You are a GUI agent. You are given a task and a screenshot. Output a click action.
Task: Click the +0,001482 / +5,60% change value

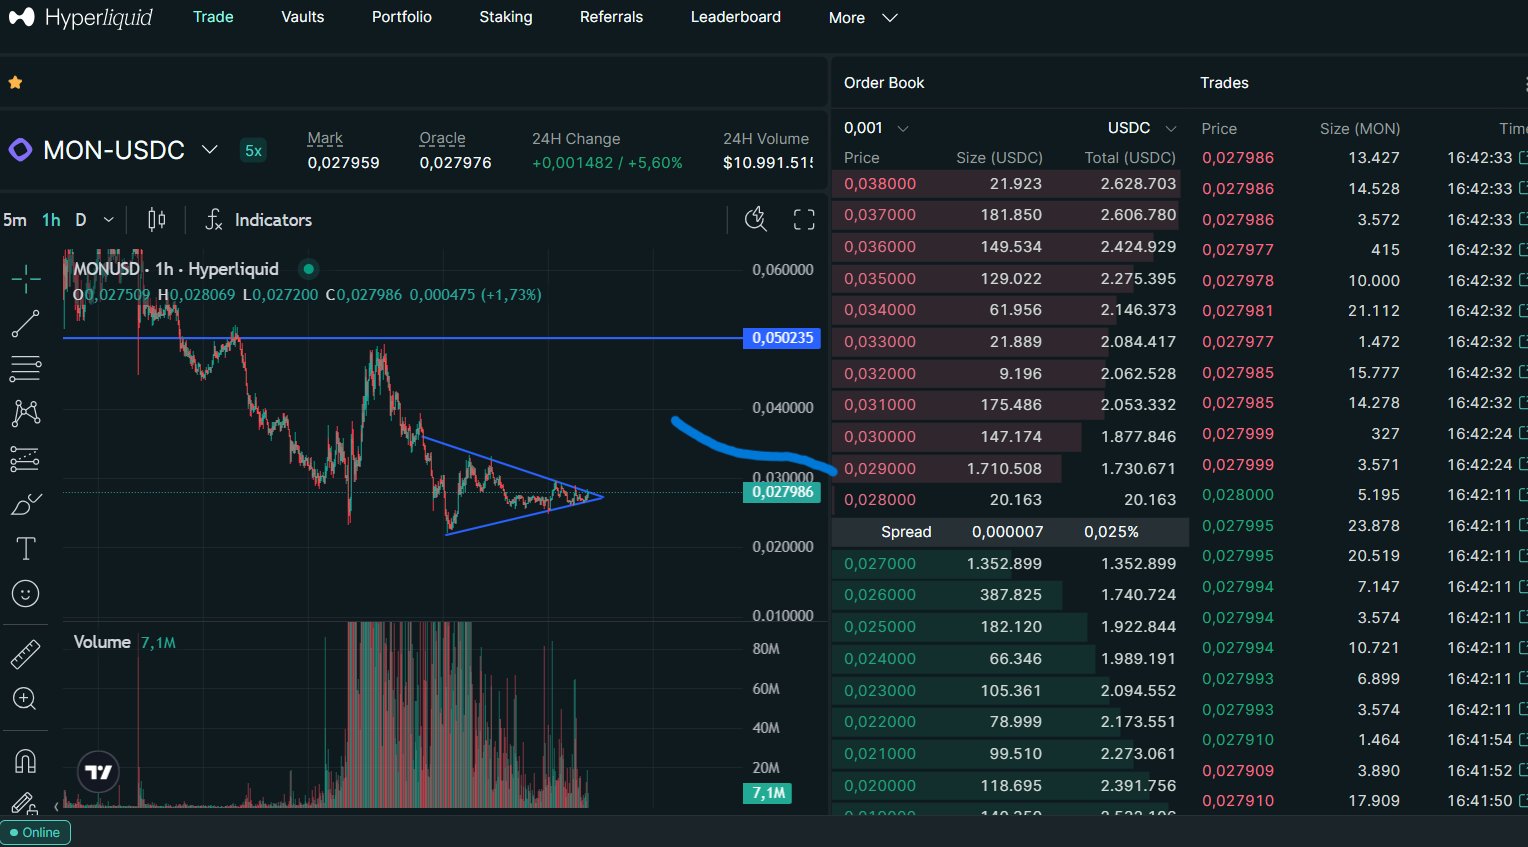click(x=607, y=163)
